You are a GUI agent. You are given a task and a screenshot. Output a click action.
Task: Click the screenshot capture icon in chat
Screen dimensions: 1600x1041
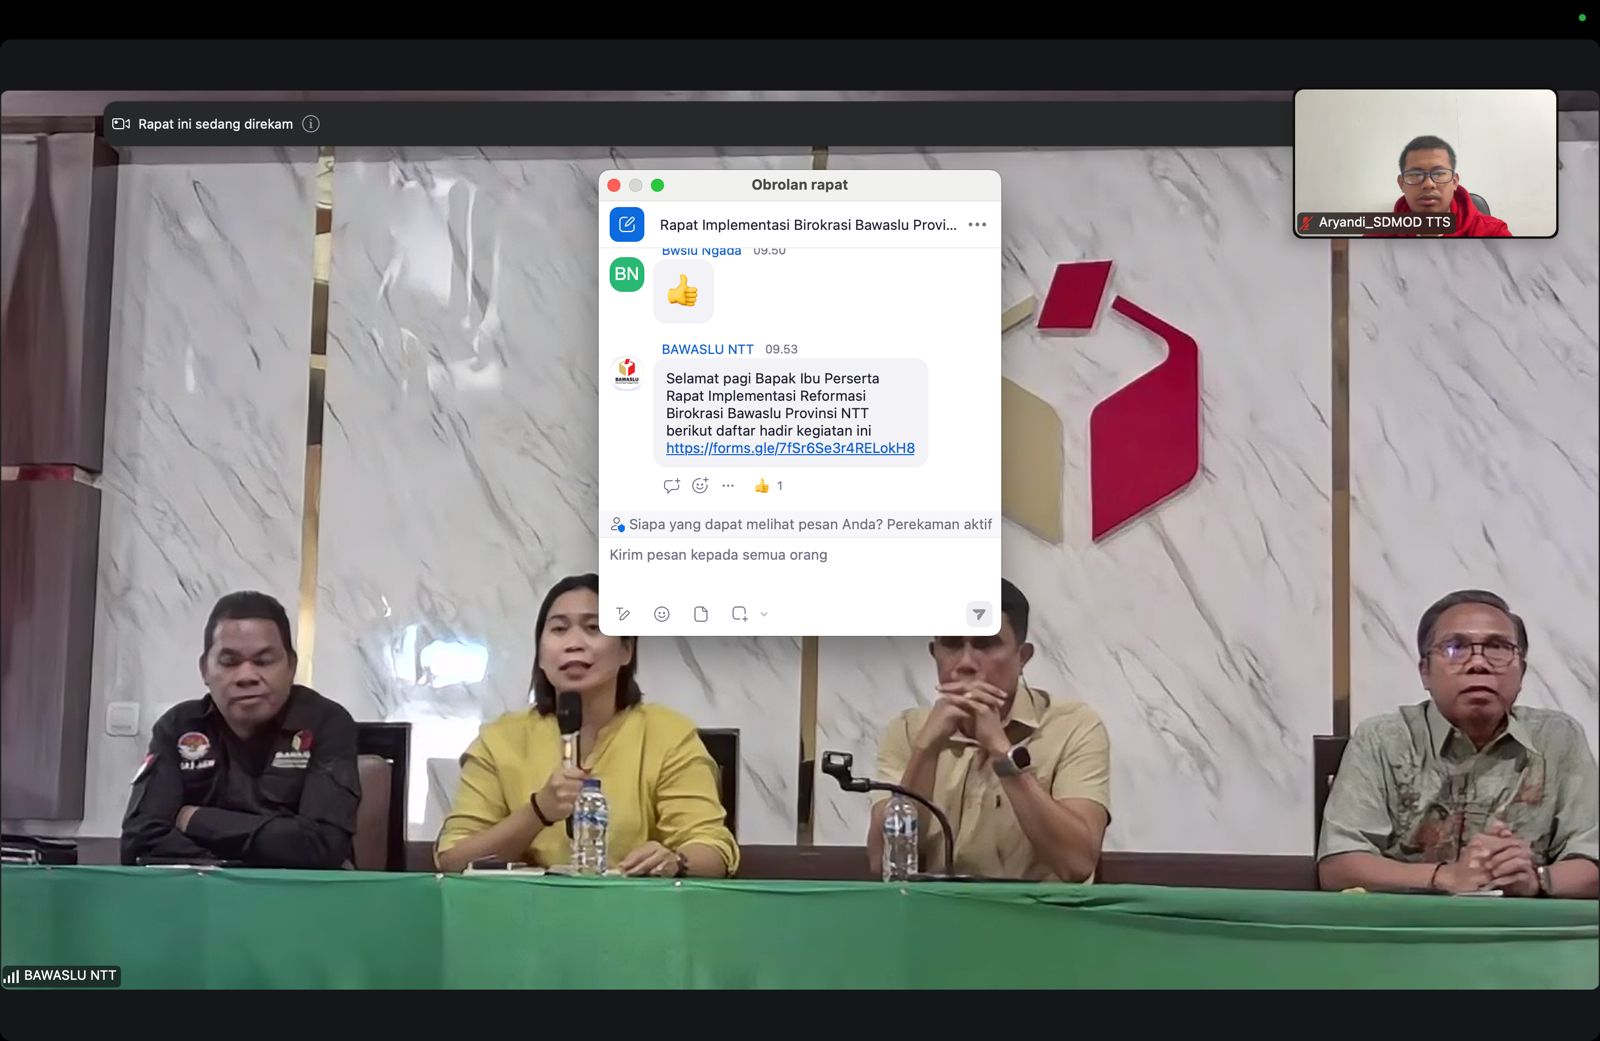coord(740,614)
